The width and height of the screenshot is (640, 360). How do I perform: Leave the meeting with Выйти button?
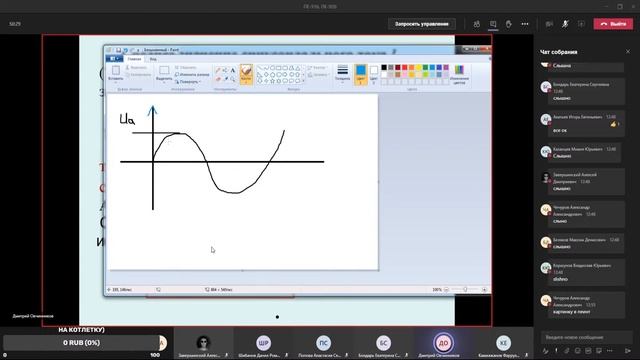pos(613,24)
